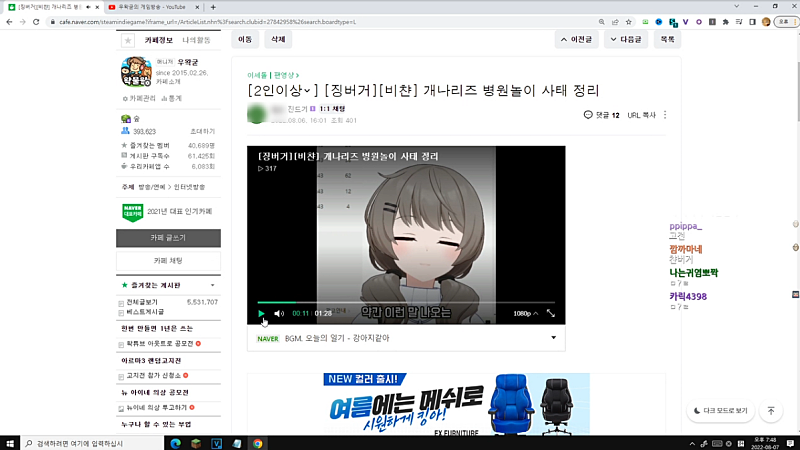
Task: Open the 전체글보기 board
Action: (142, 302)
